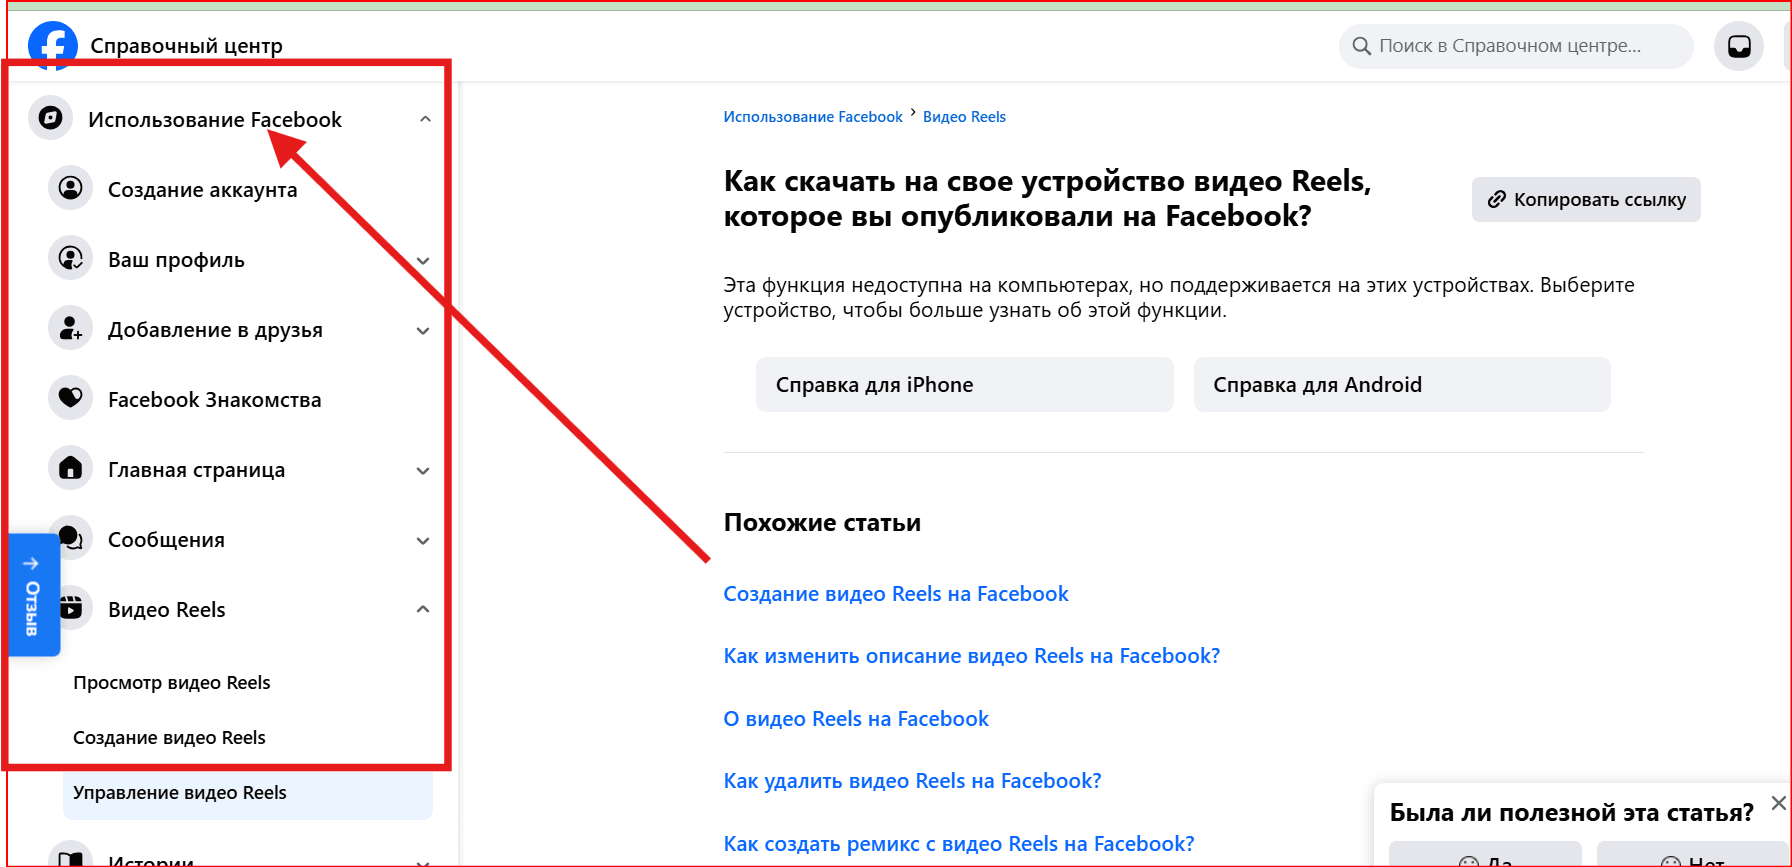Open the inbox icon in top-right header
Viewport: 1792px width, 867px height.
[1739, 46]
